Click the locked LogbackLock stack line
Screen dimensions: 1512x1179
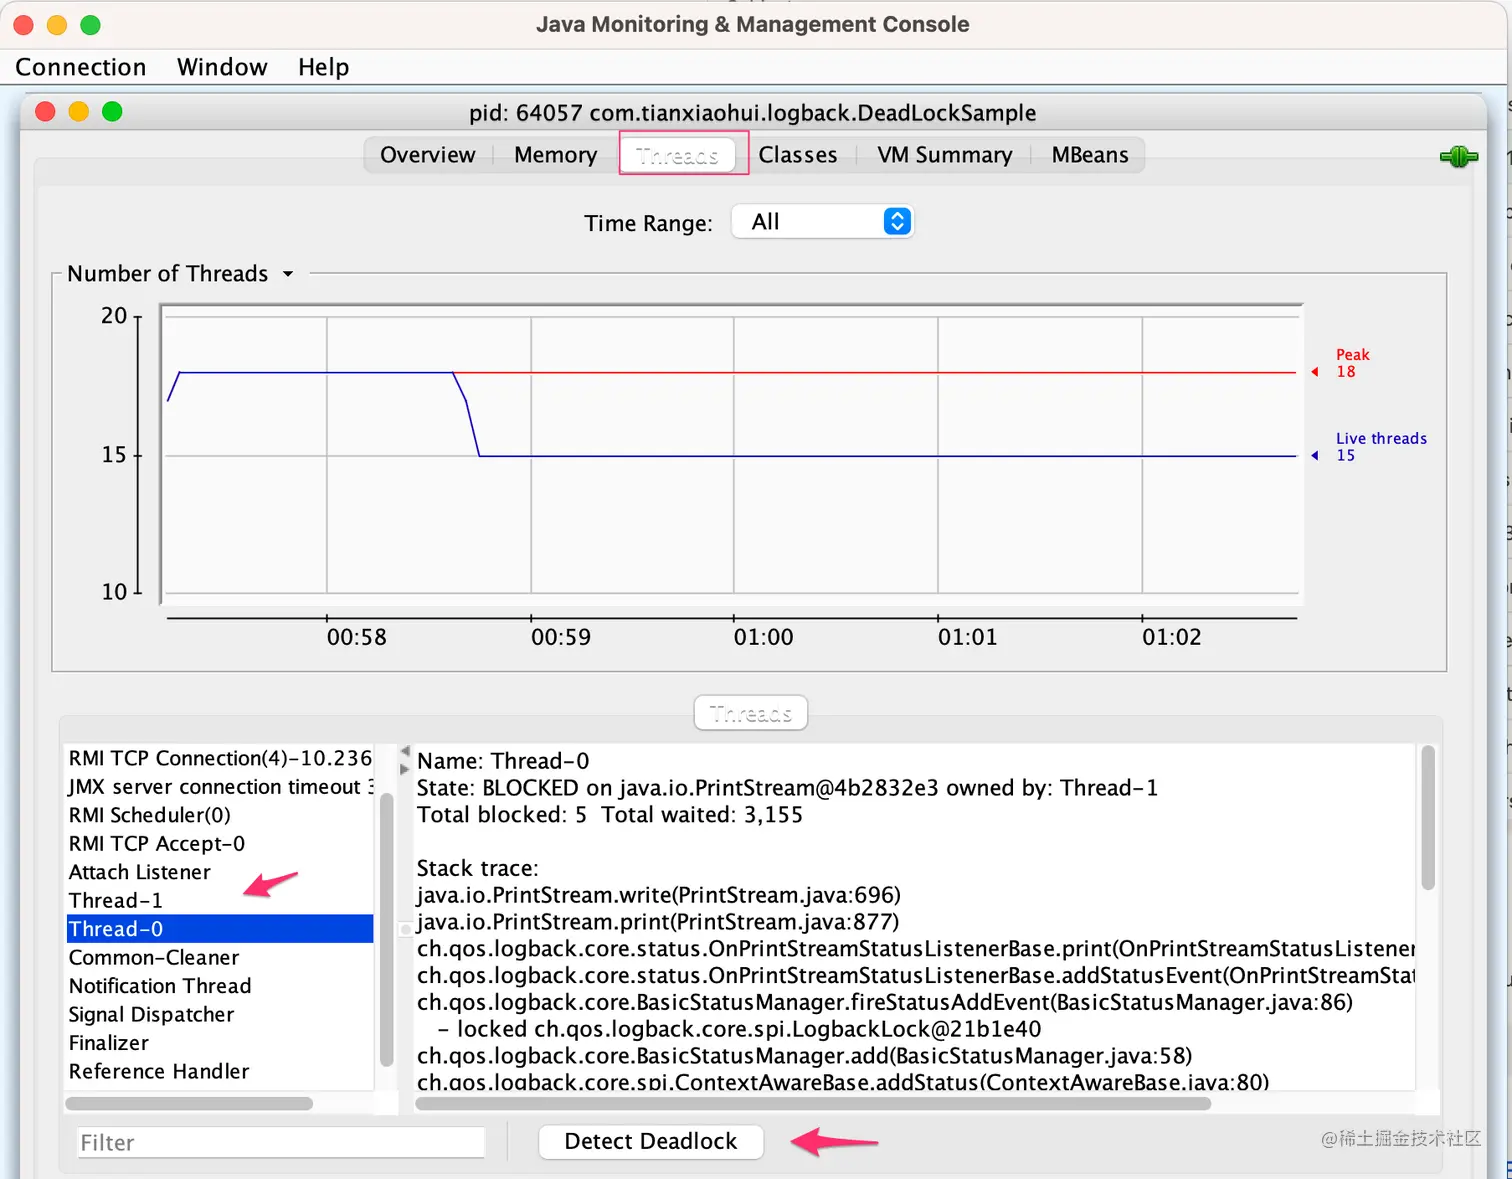(739, 1029)
